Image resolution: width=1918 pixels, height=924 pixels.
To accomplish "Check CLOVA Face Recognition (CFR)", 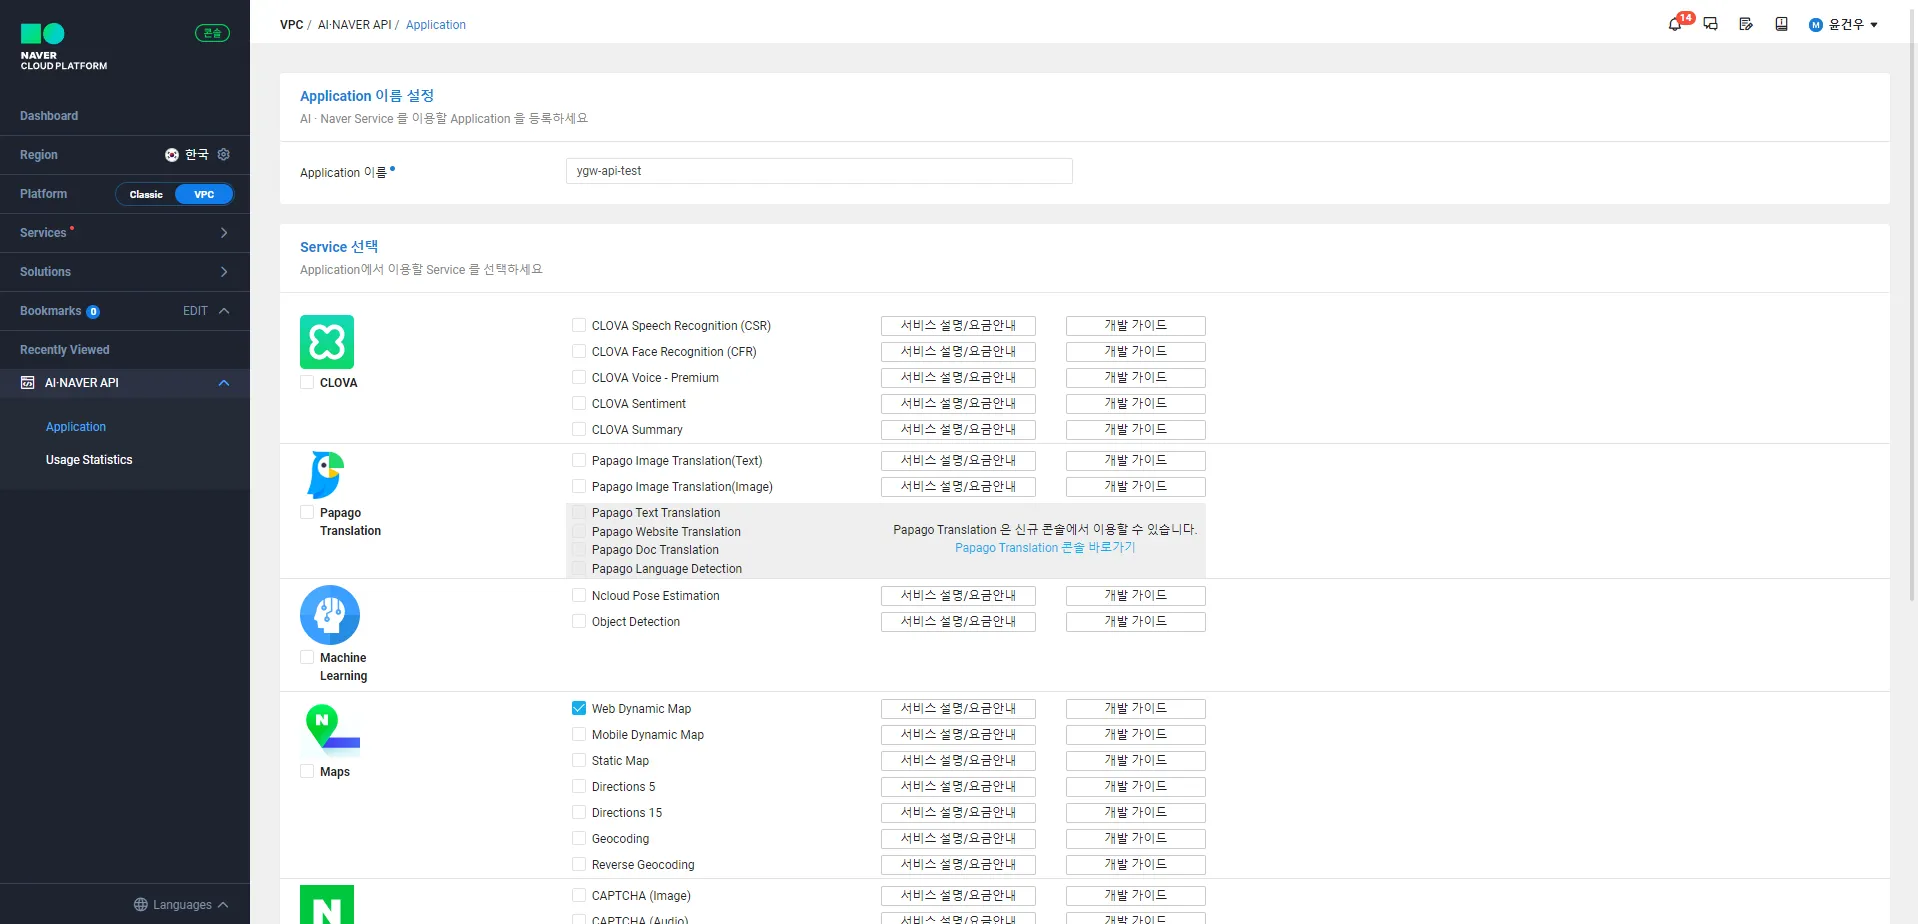I will click(579, 351).
